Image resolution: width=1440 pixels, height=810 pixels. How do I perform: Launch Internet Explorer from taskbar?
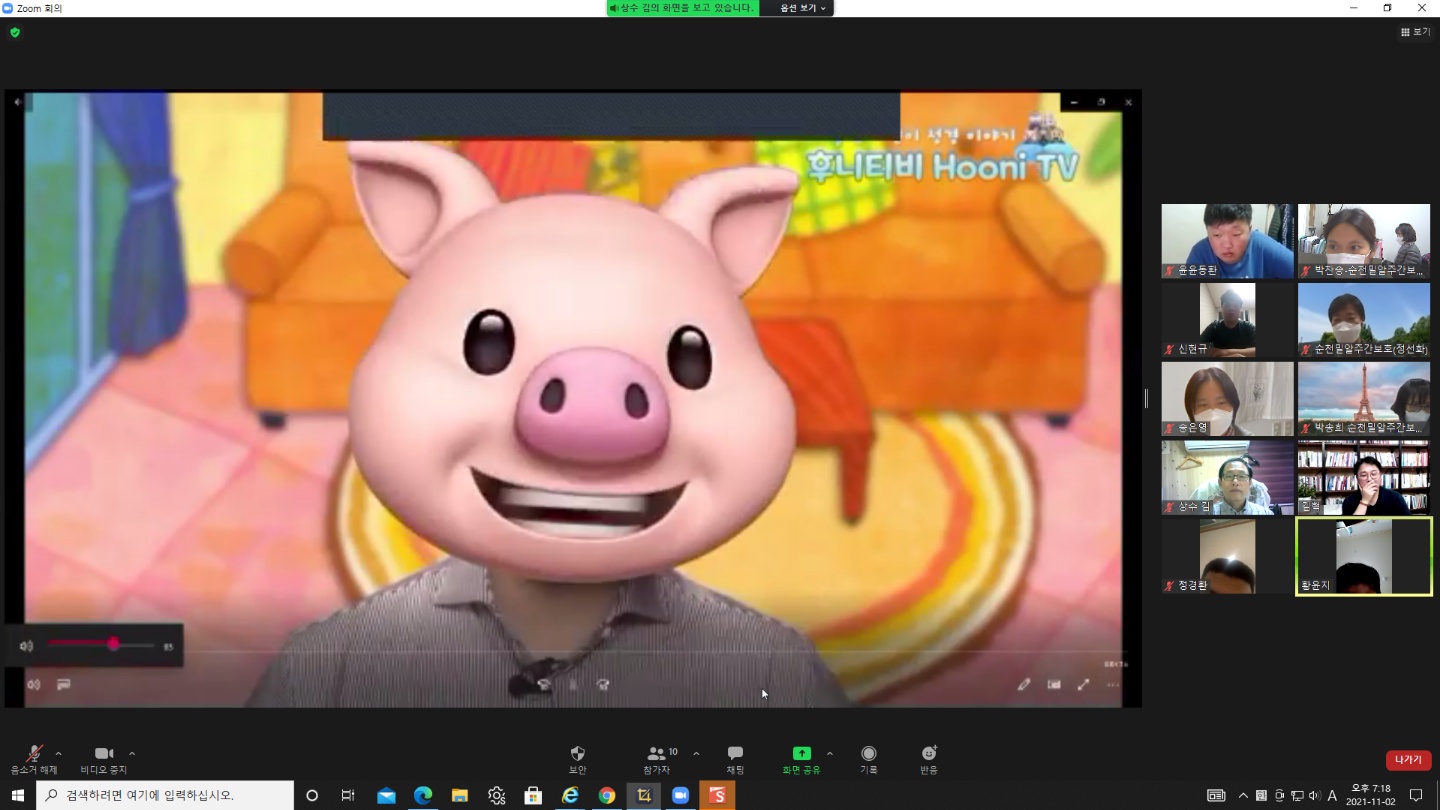point(570,795)
